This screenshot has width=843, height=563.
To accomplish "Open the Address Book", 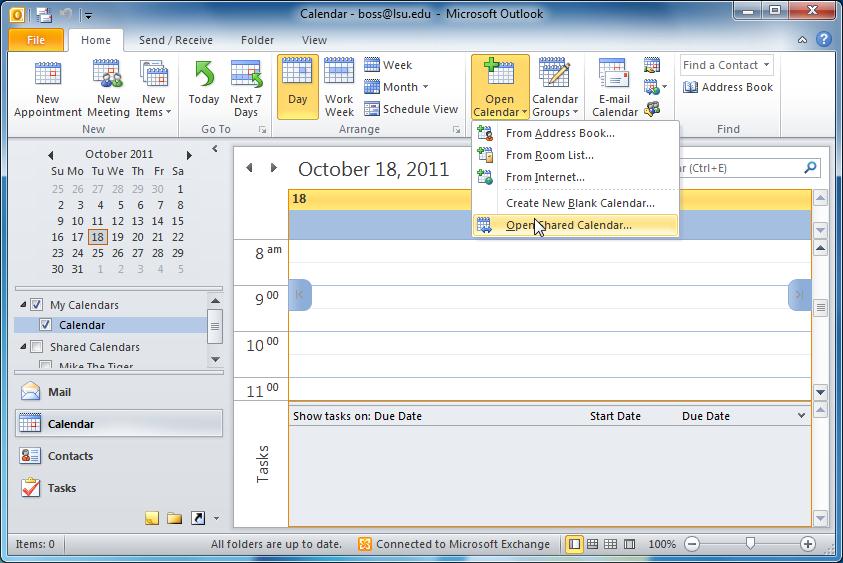I will click(728, 87).
